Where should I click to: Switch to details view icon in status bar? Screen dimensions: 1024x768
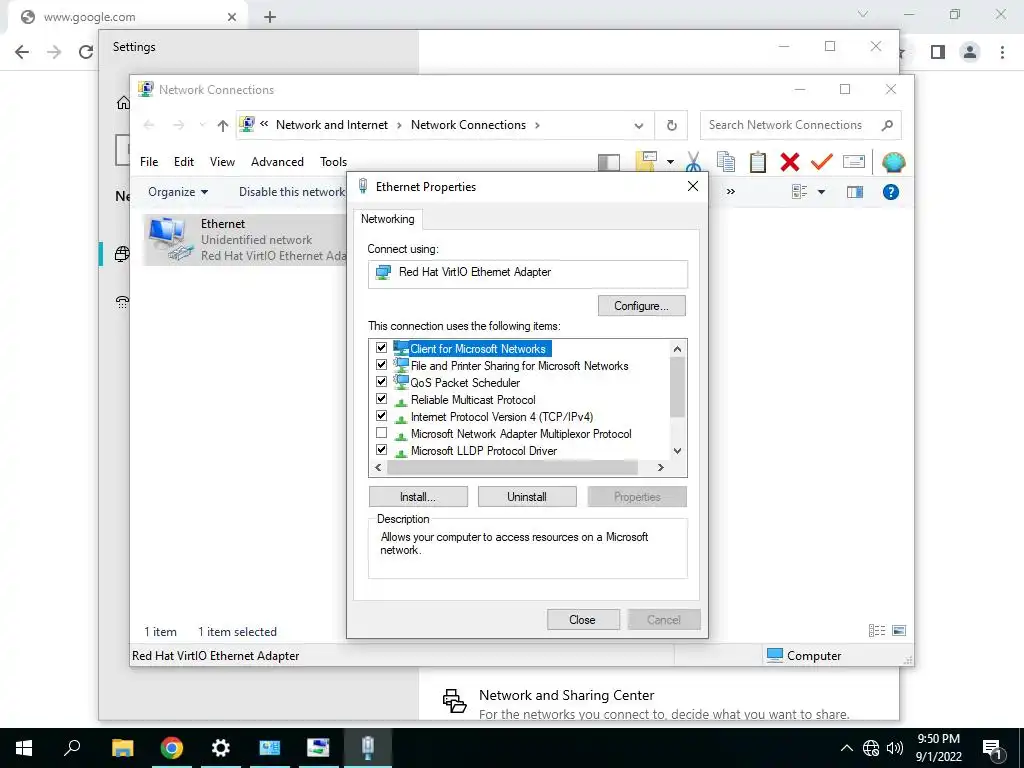(877, 630)
